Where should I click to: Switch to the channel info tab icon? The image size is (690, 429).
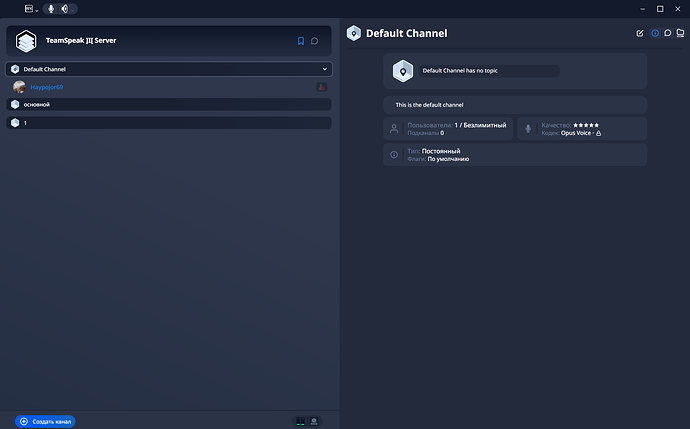point(655,33)
